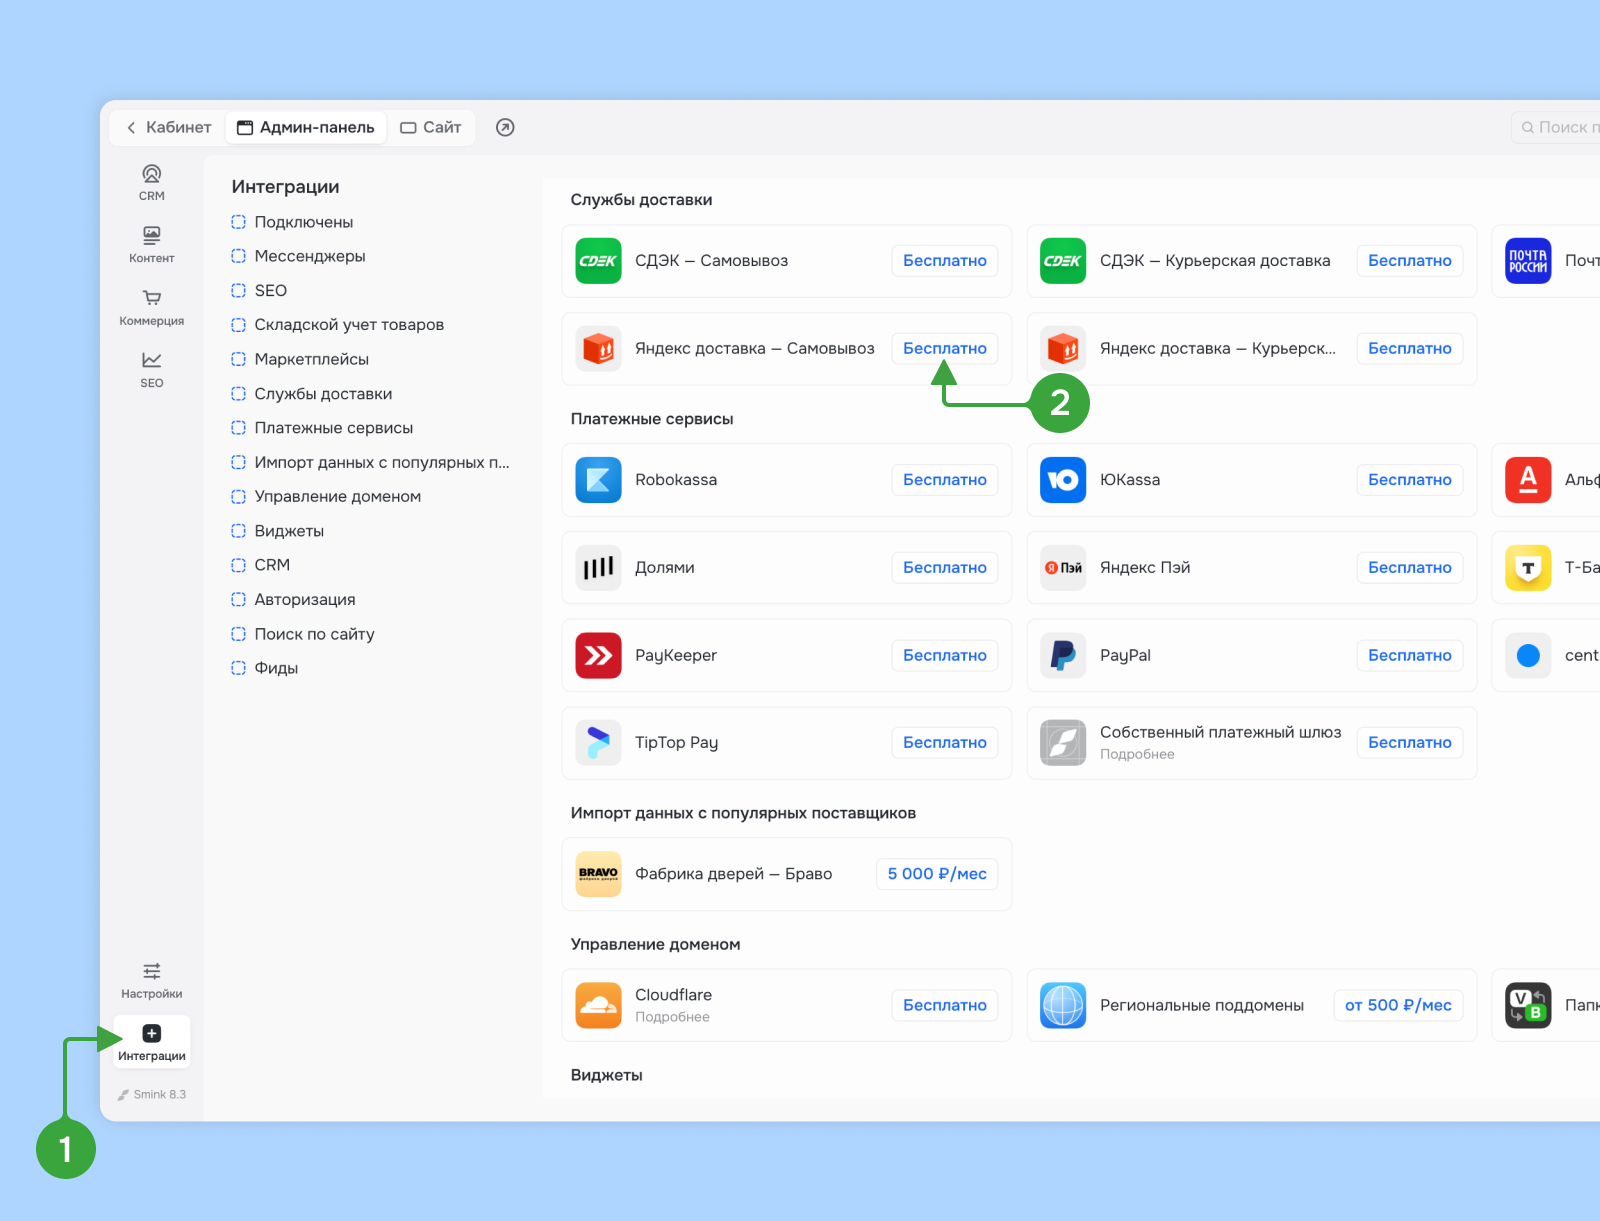Click the Т-Банк yellow shield logo
The width and height of the screenshot is (1600, 1221).
pos(1528,568)
